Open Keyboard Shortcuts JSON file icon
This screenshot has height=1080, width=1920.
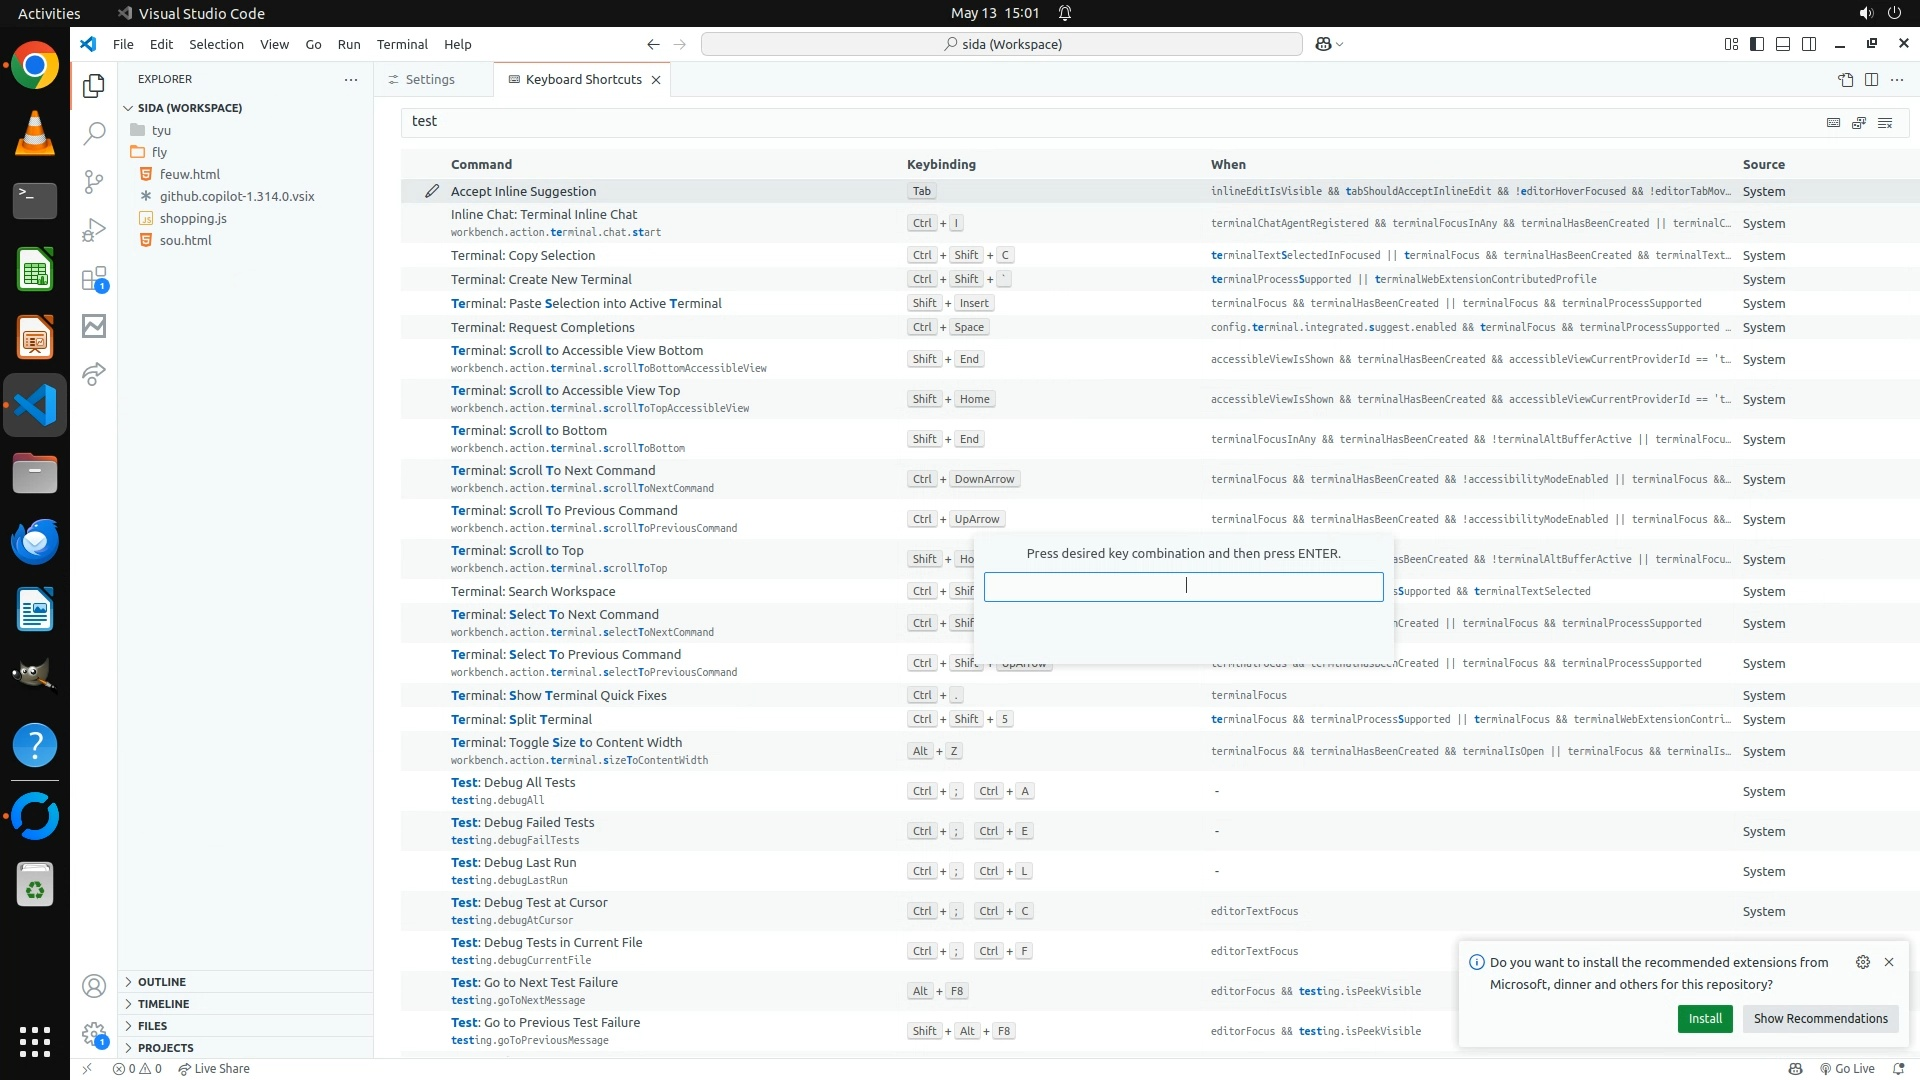tap(1845, 79)
